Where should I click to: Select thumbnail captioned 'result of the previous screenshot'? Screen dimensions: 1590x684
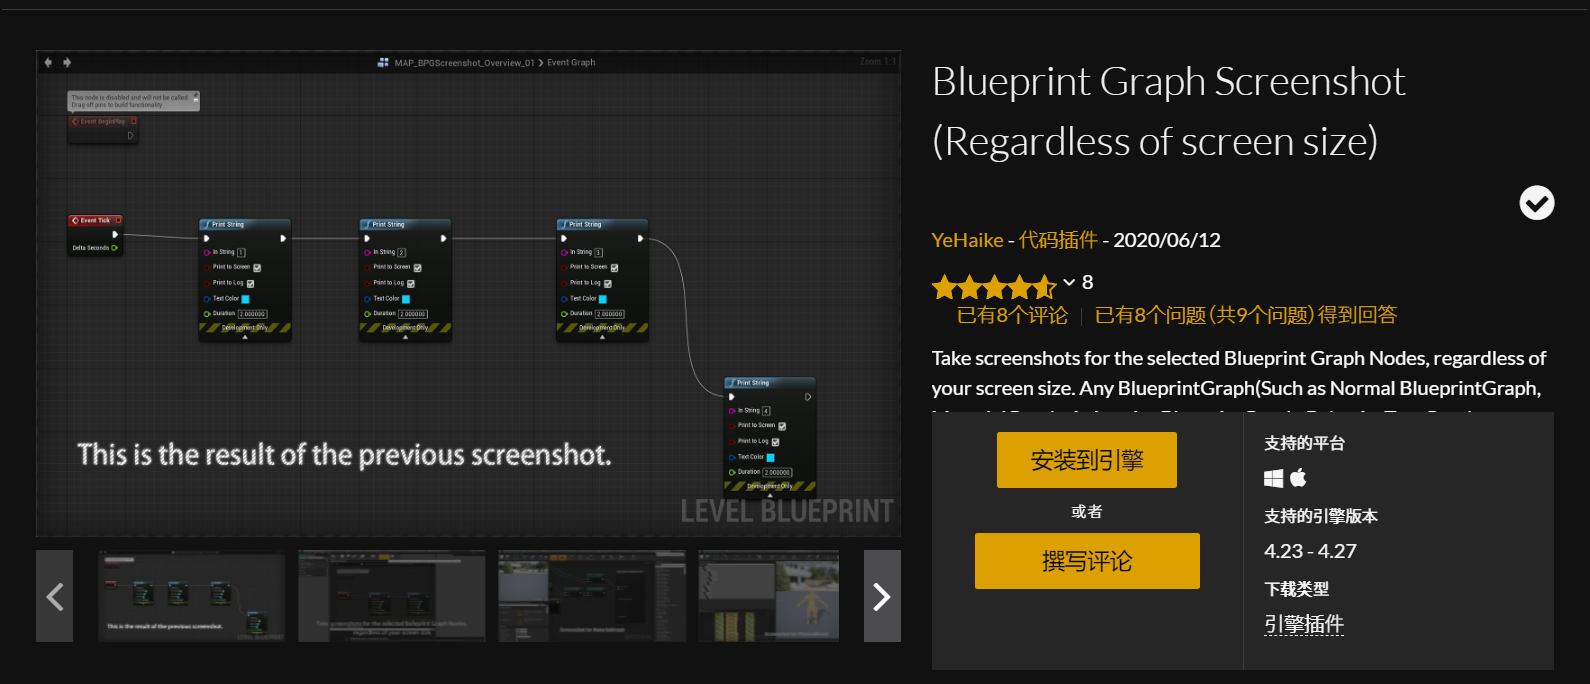coord(191,596)
